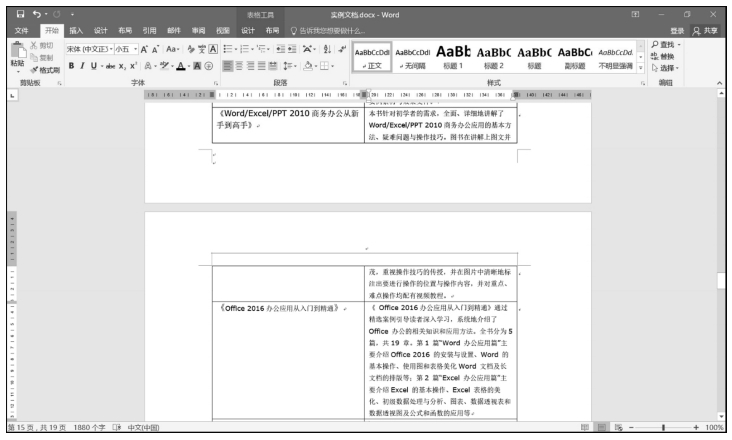
Task: Toggle Superscript (x²) formatting
Action: click(134, 66)
